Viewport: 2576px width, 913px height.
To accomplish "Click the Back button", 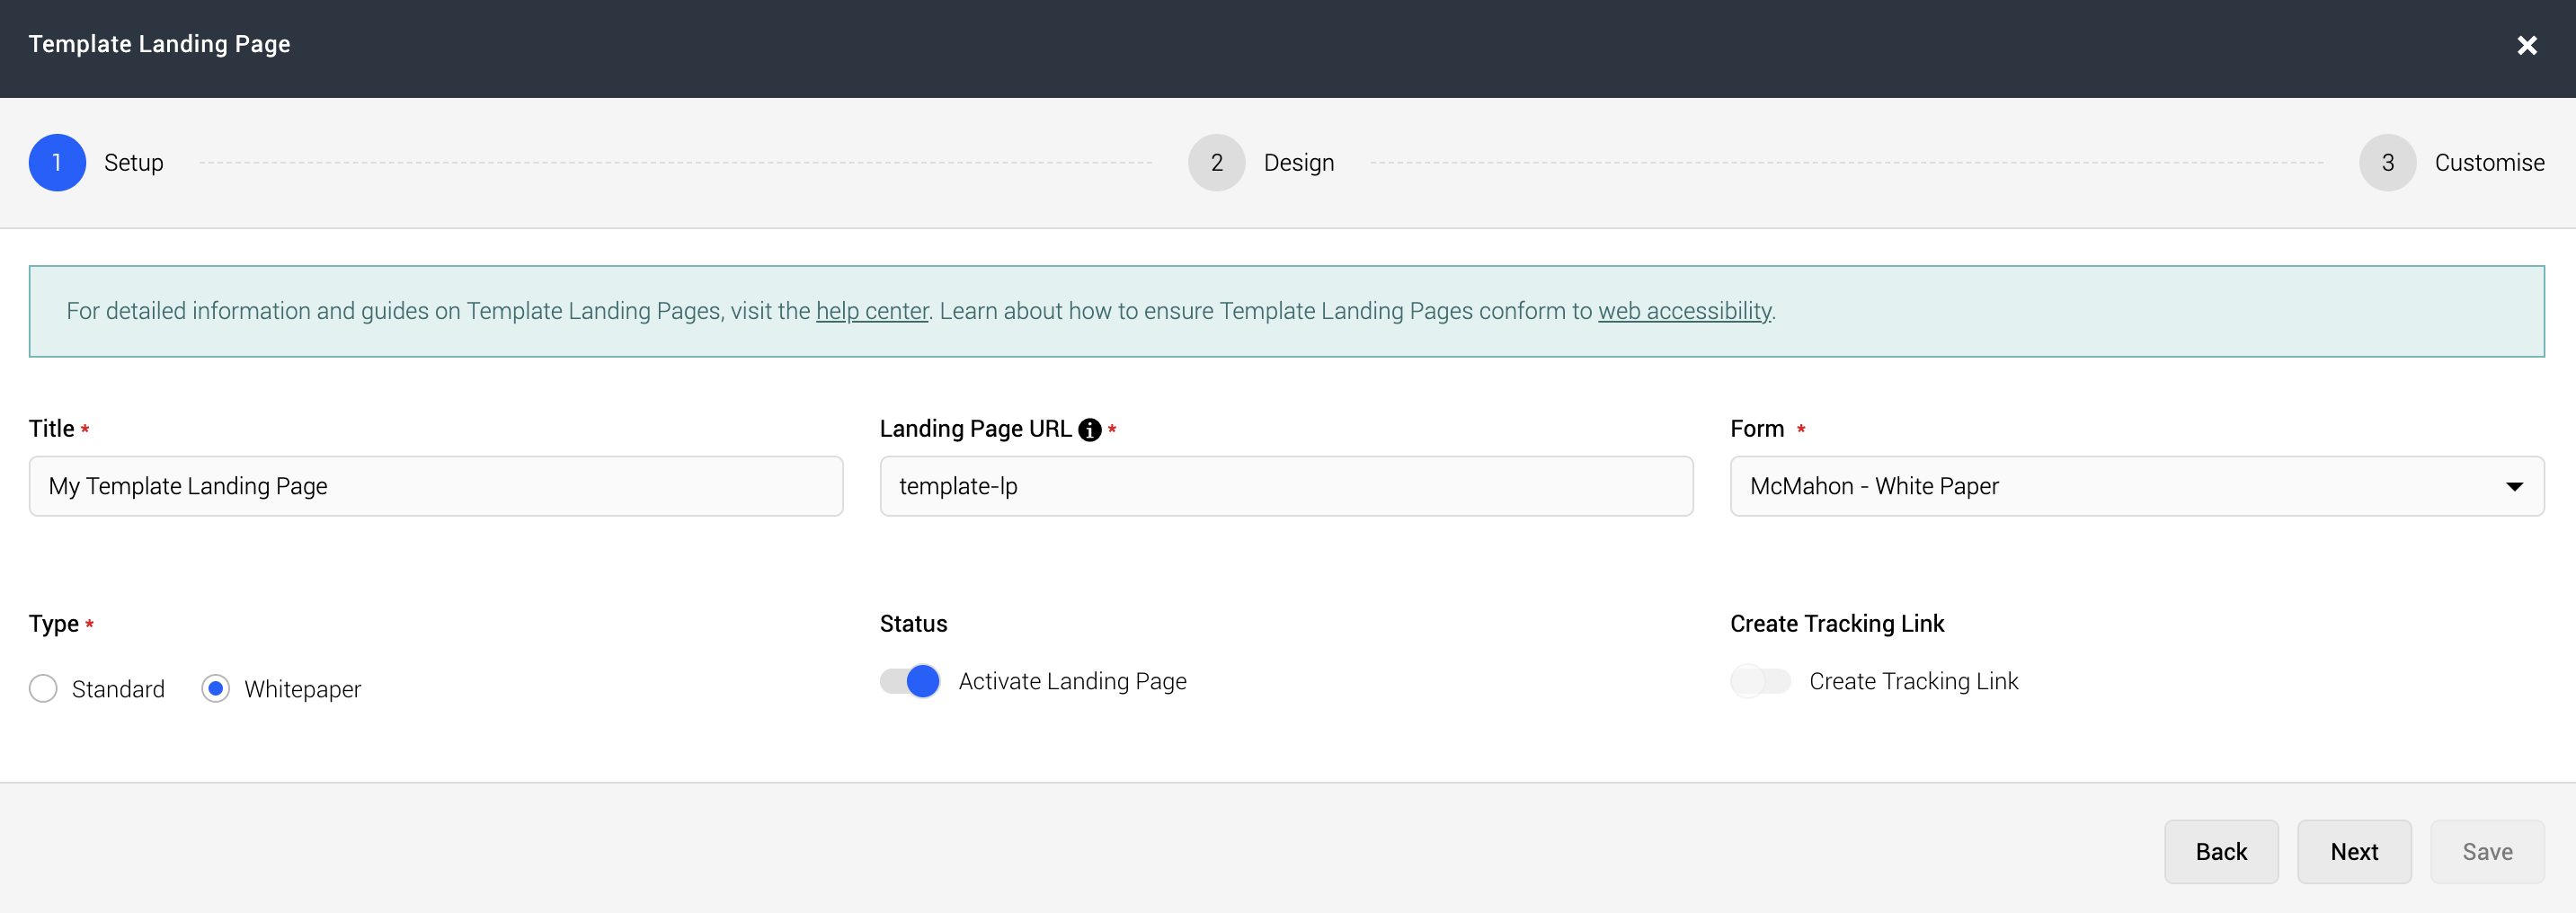I will pyautogui.click(x=2221, y=852).
